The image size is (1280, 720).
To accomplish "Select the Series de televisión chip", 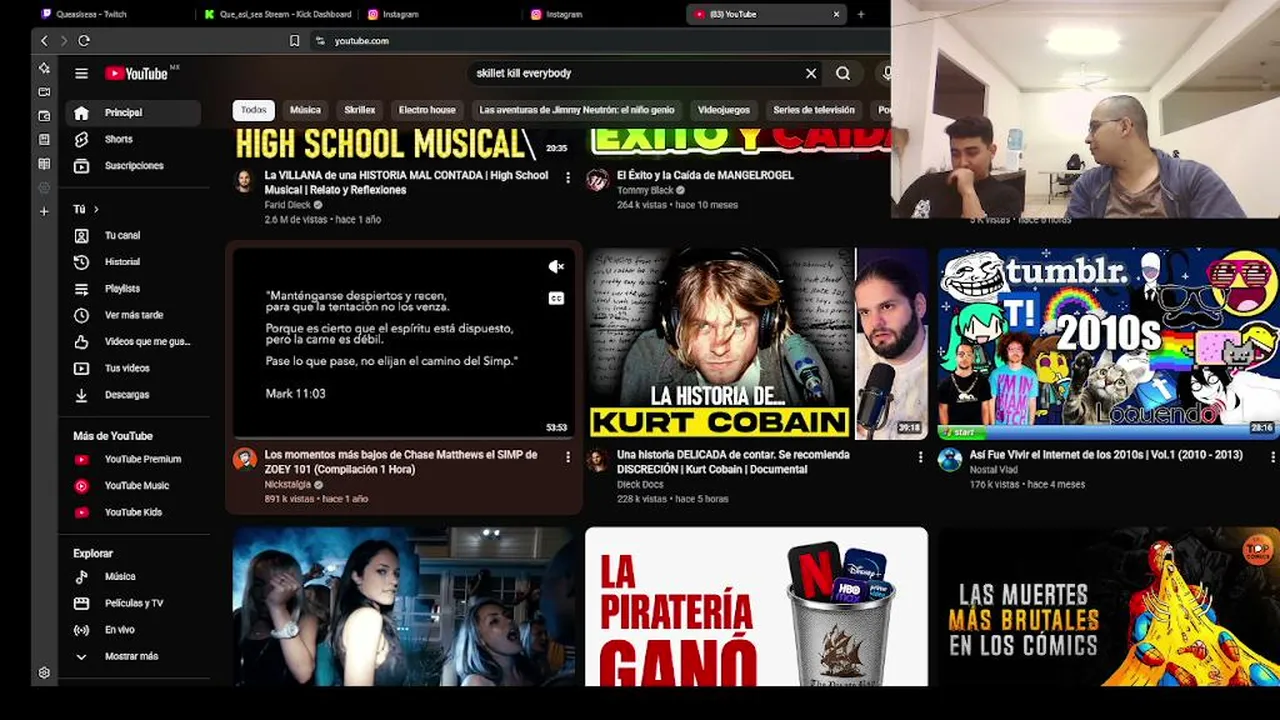I will coord(814,110).
